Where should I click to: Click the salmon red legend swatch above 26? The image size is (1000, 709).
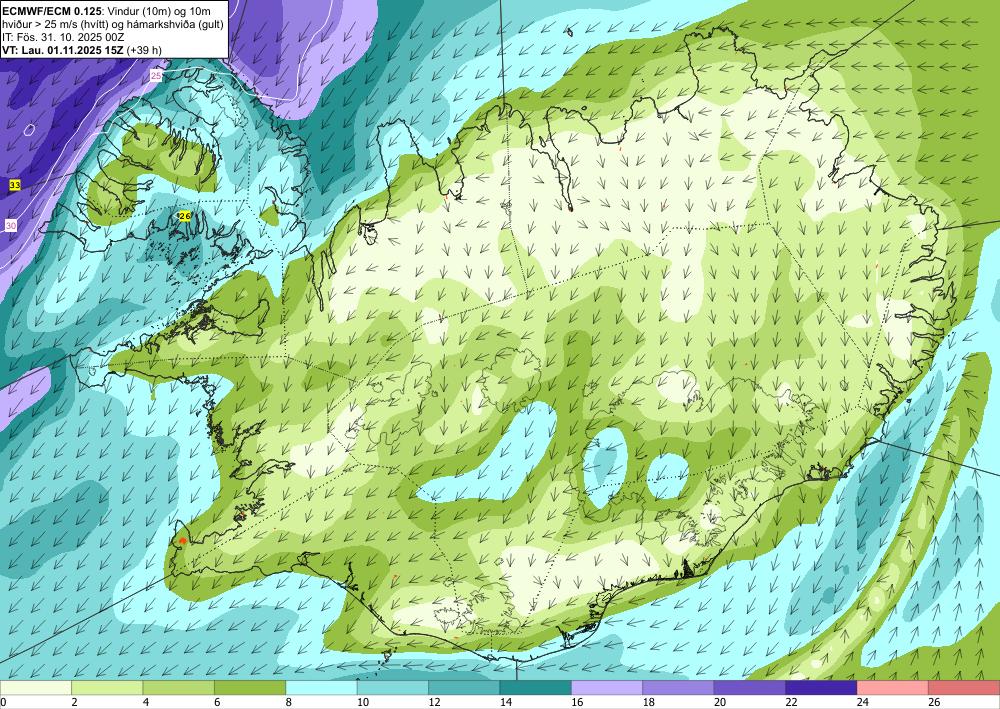point(964,687)
